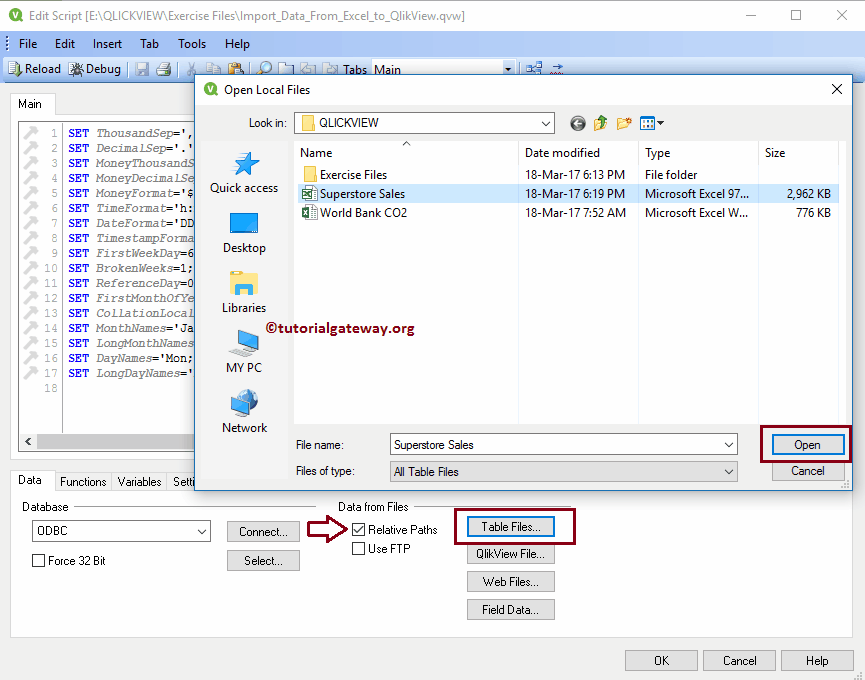
Task: Open the Tab menu
Action: click(149, 44)
